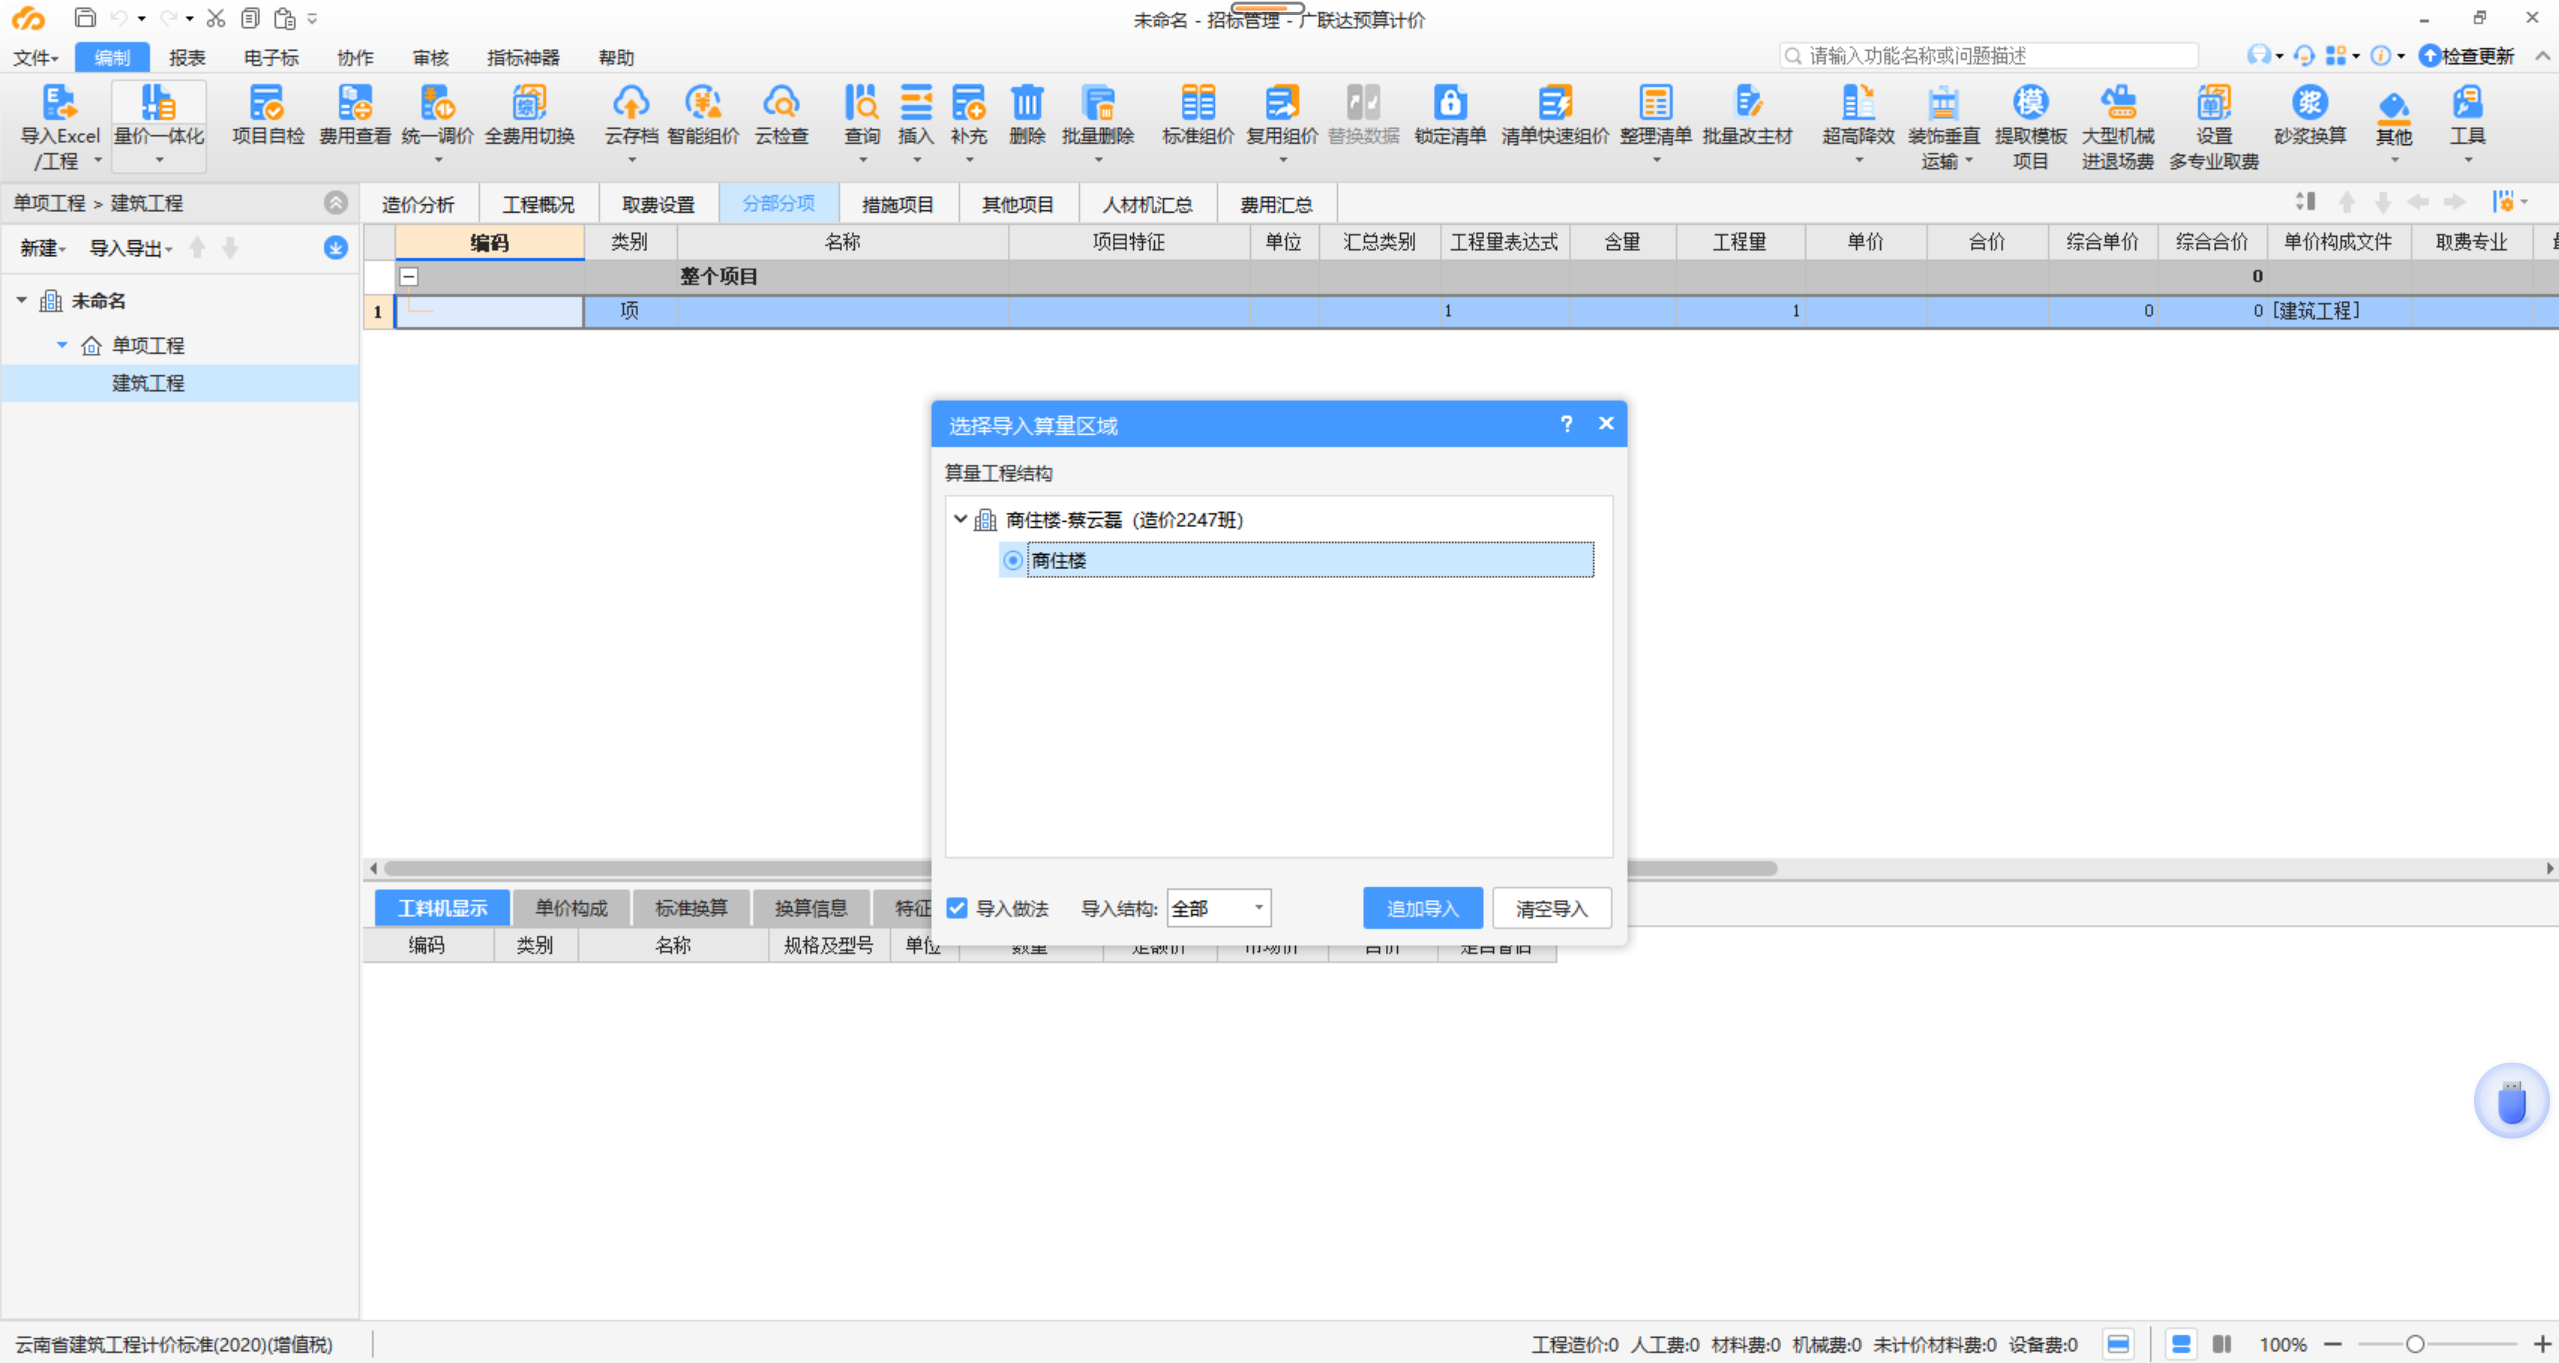Click the 清空导入 button
The image size is (2559, 1363).
[x=1551, y=908]
